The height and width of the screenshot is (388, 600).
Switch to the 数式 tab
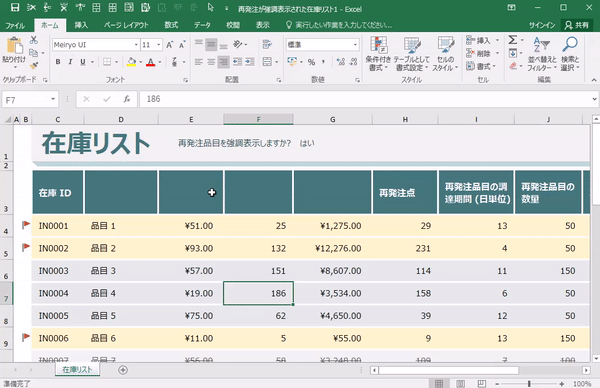tap(171, 25)
